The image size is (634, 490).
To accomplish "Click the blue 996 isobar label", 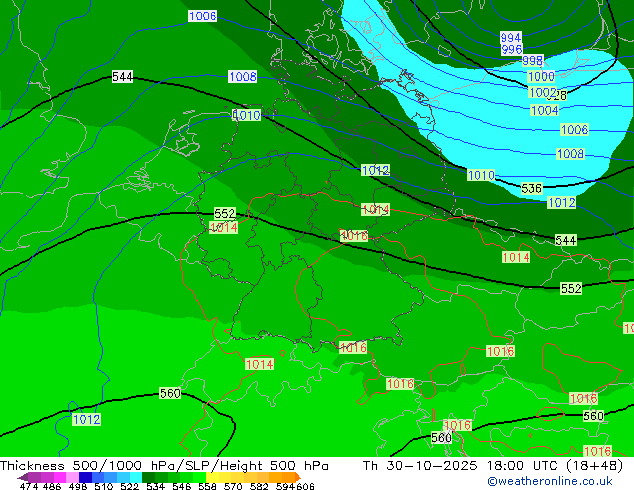I will click(x=511, y=49).
